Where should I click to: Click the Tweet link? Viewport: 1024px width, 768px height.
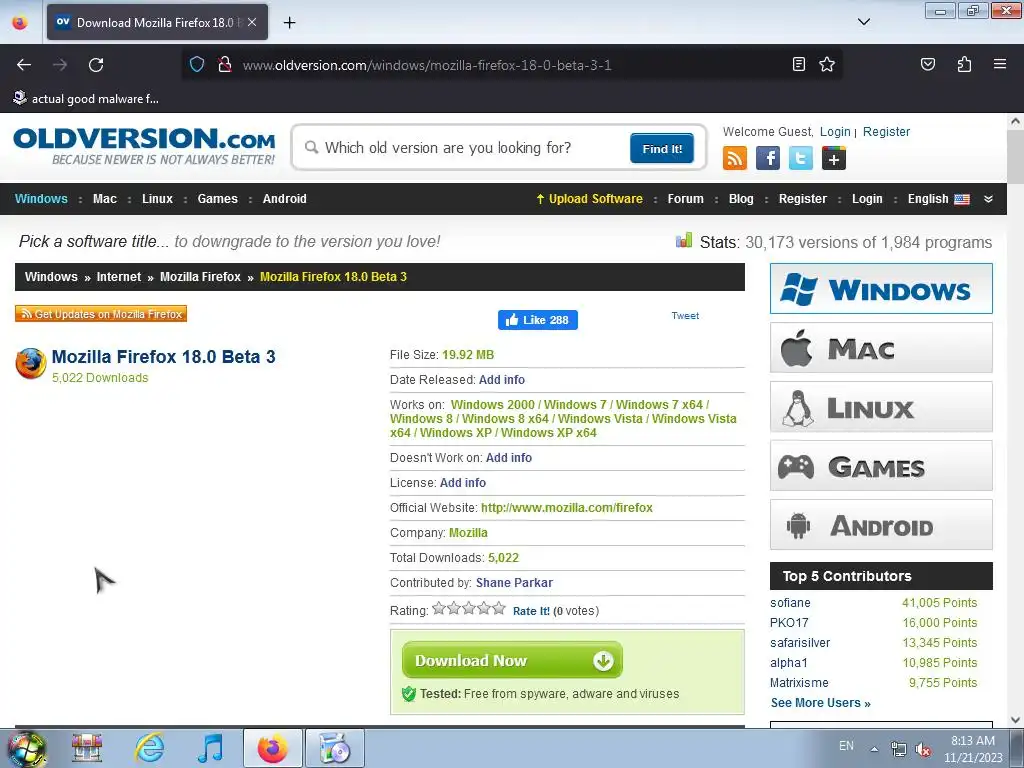(x=685, y=315)
